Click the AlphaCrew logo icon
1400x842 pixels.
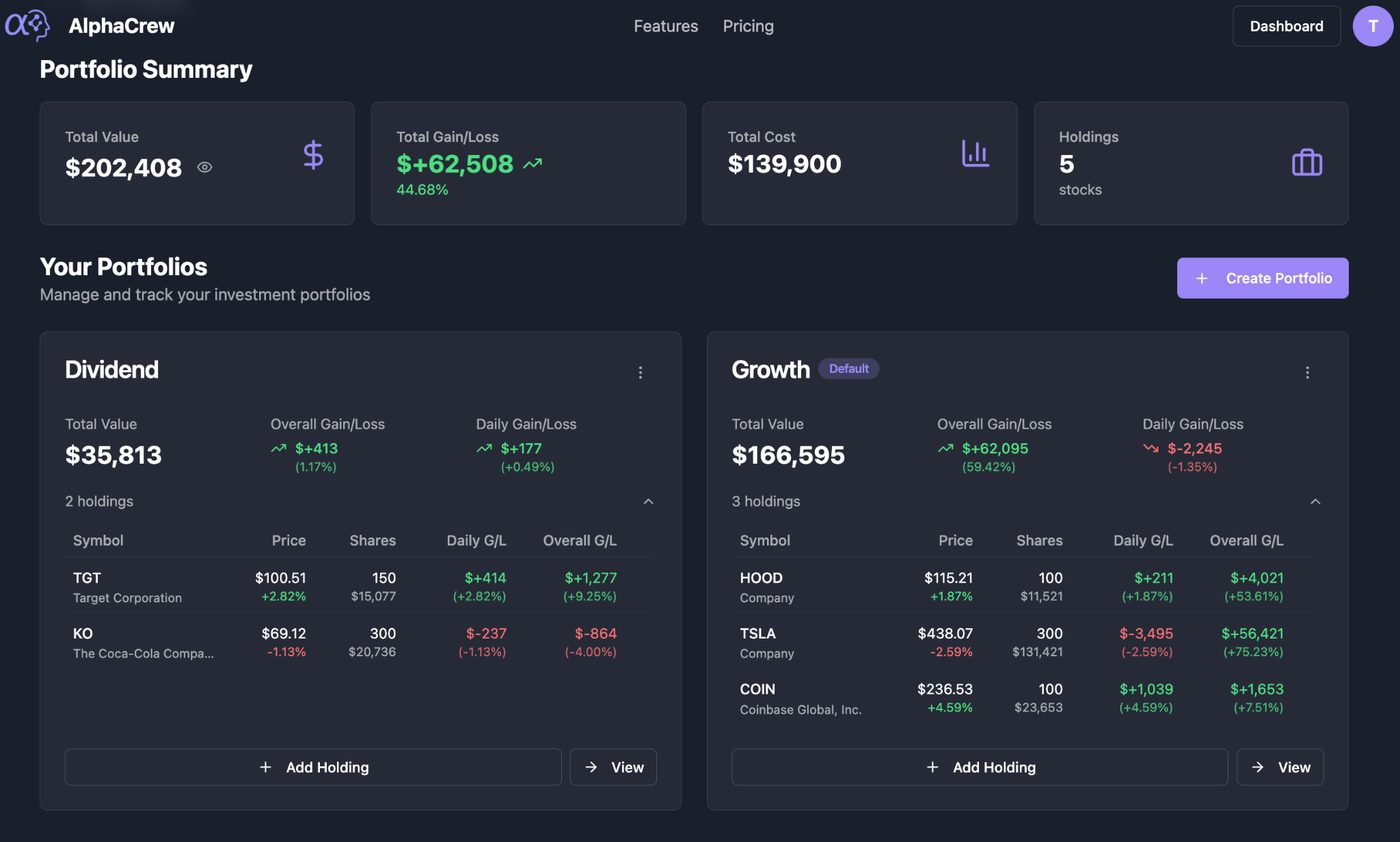point(26,25)
